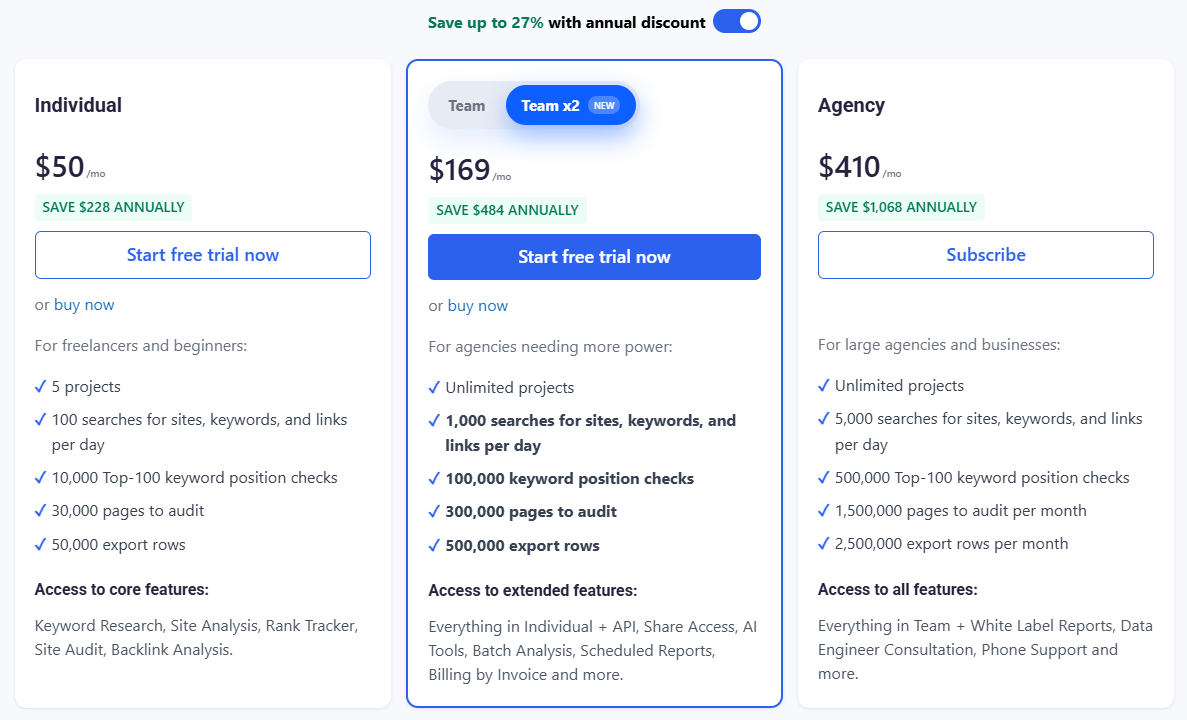The image size is (1187, 720).
Task: Click checkmark beside 2,500,000 export rows per month
Action: click(x=823, y=543)
